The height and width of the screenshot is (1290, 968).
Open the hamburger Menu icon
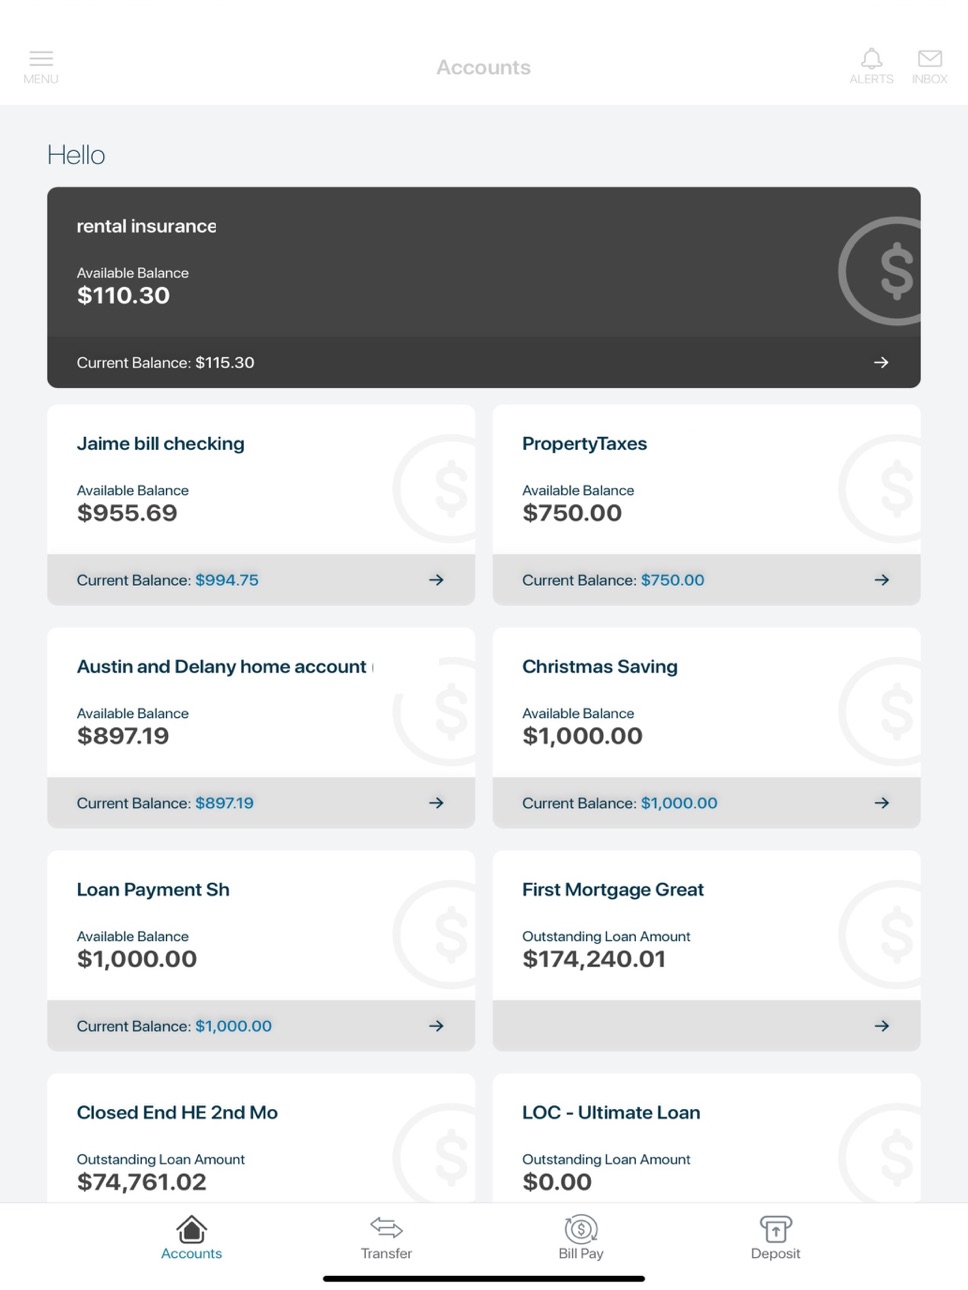pos(41,58)
